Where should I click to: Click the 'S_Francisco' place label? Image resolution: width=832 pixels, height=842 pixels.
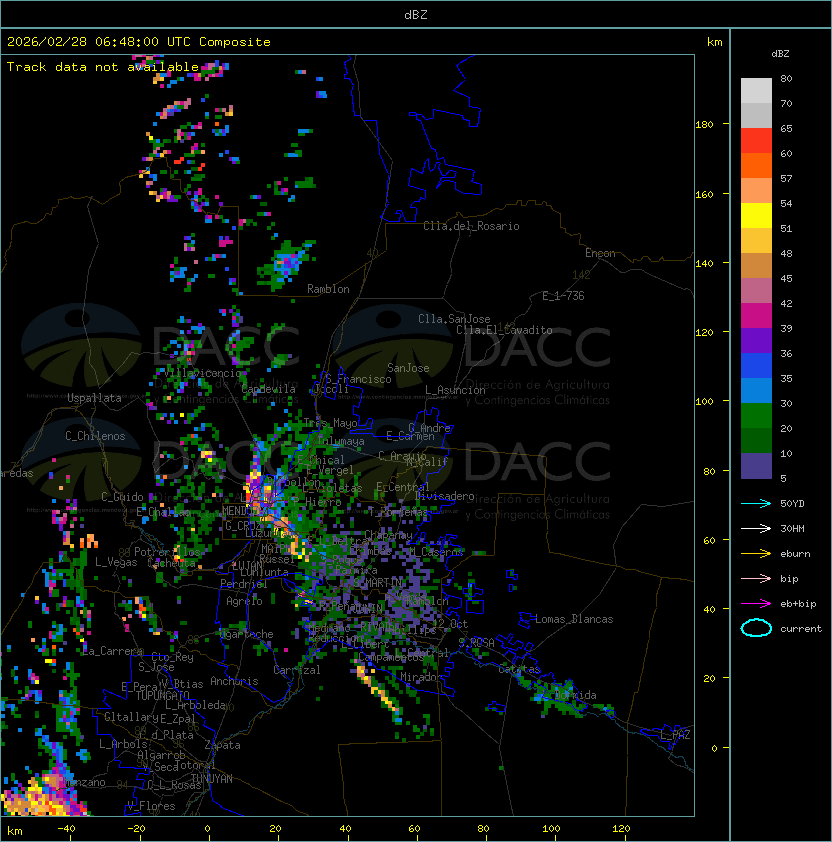tap(358, 379)
